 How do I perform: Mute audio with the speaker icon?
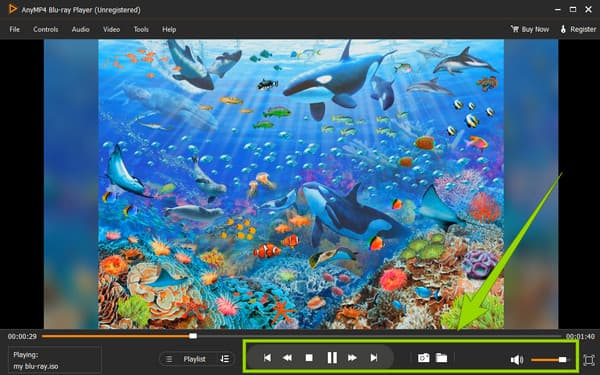pos(517,360)
